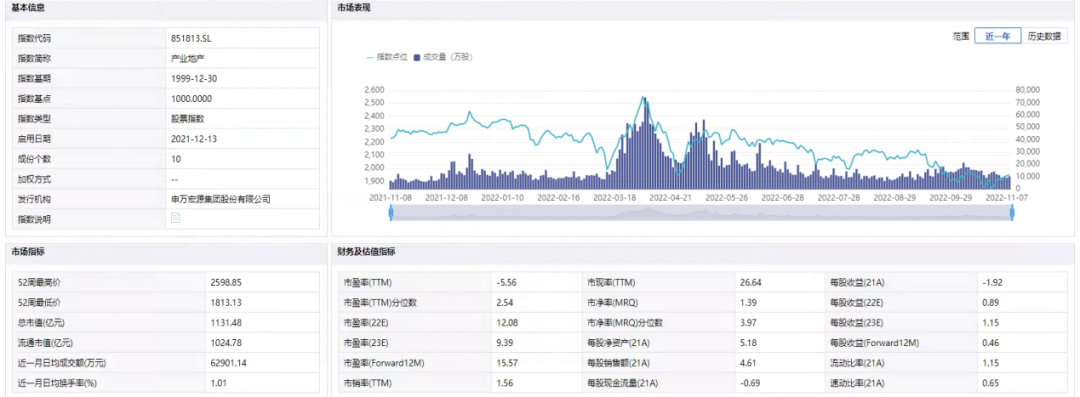The height and width of the screenshot is (397, 1080).
Task: Click the 股票指数 index type value
Action: click(187, 119)
